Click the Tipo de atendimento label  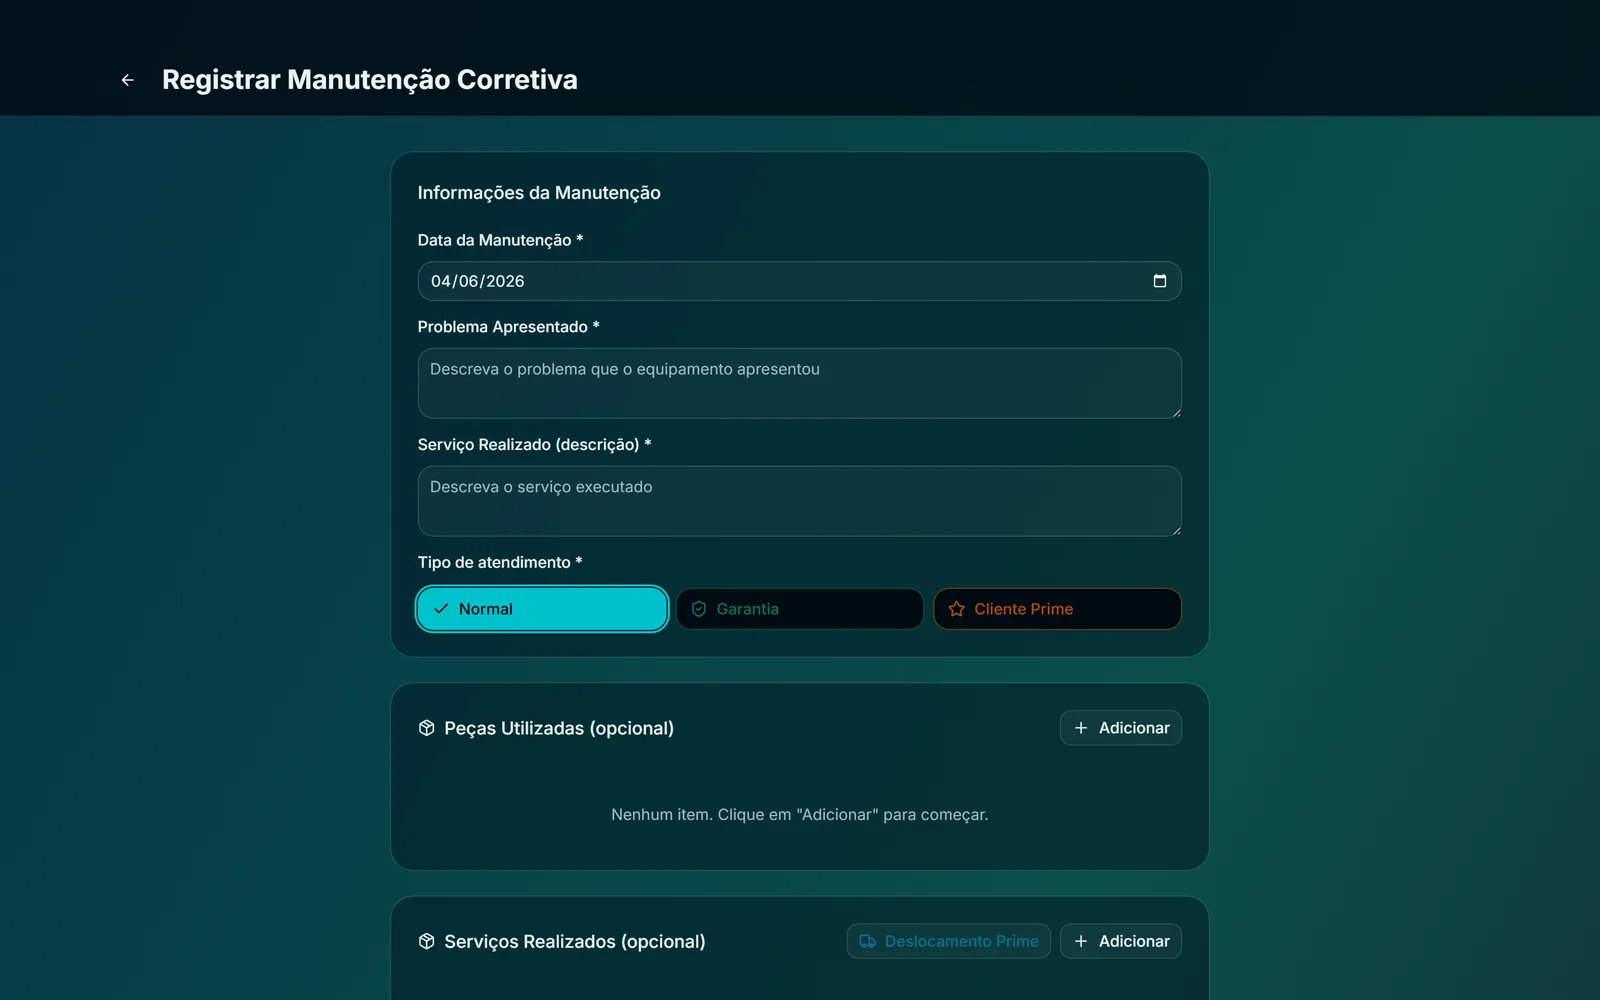500,562
